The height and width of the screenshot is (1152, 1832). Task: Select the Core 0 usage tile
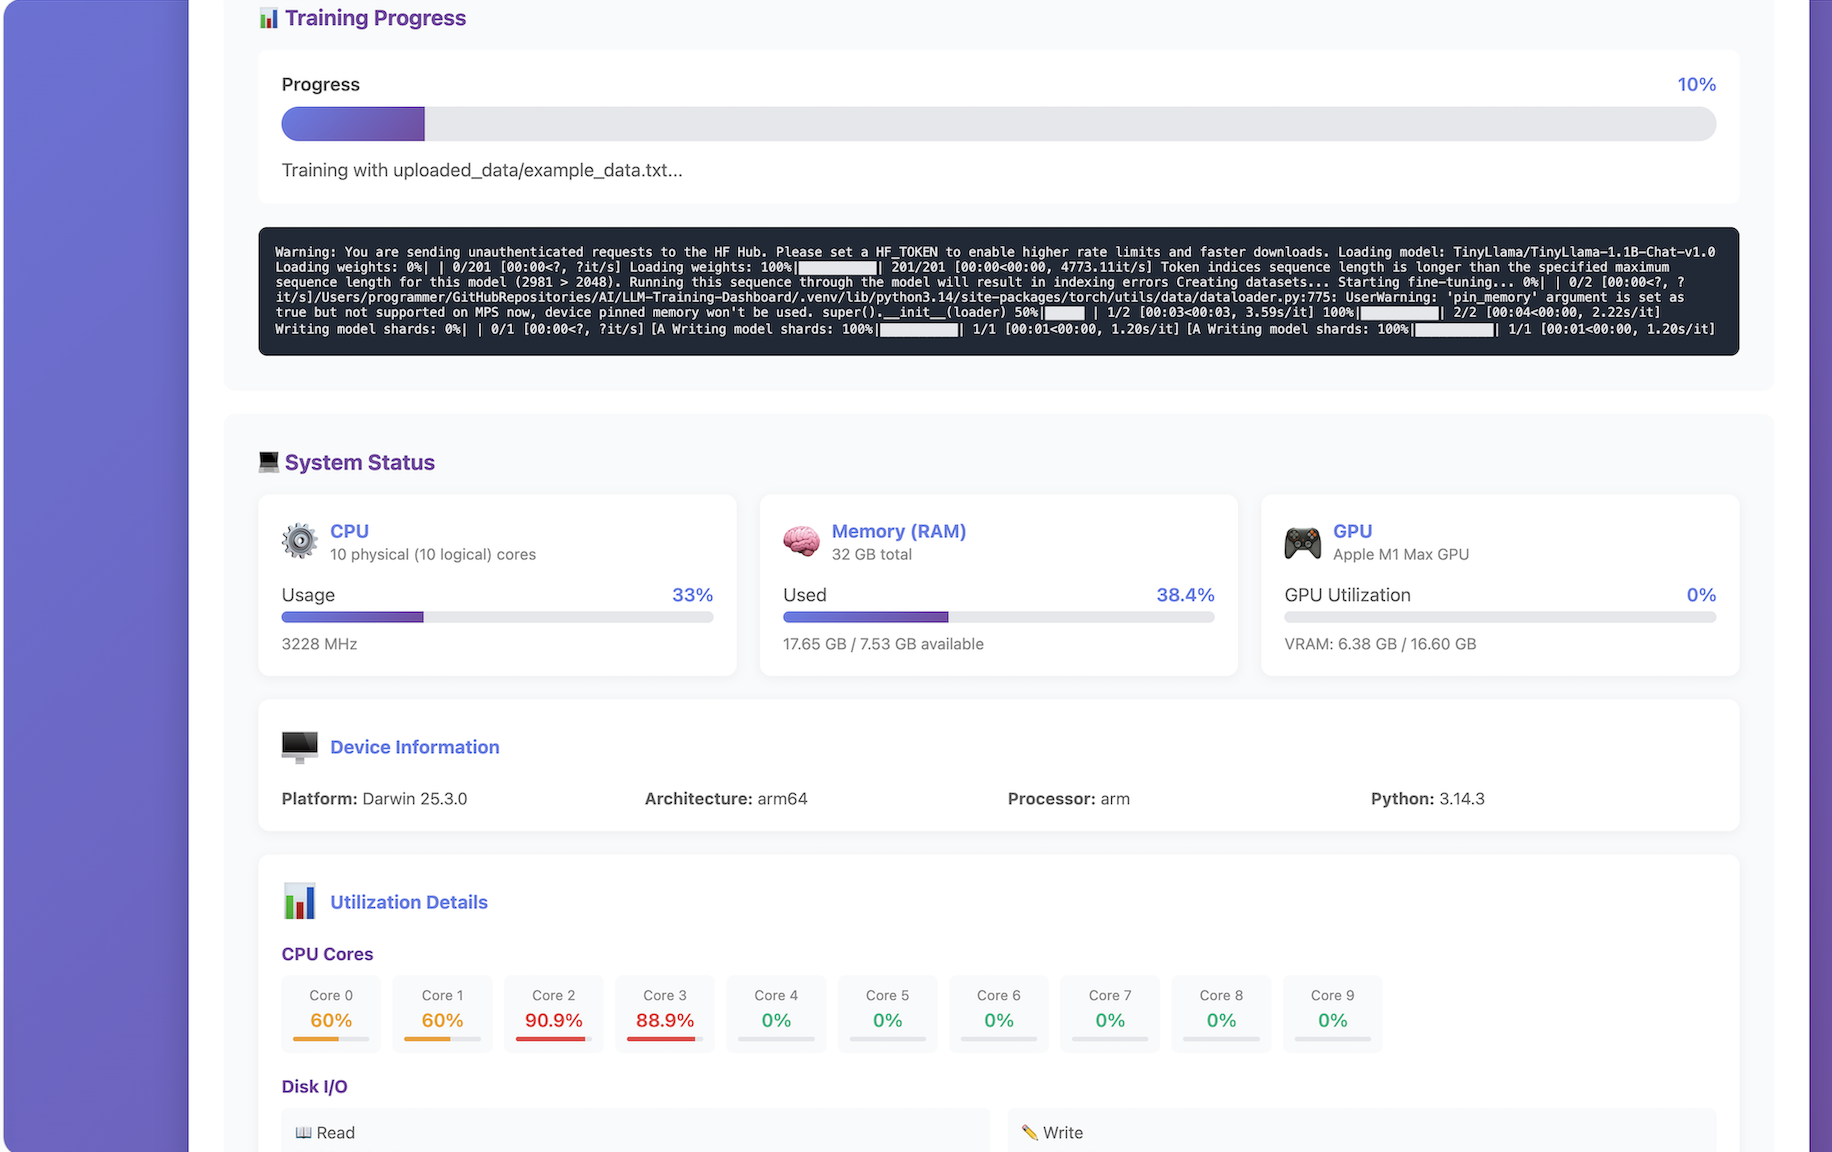click(x=331, y=1013)
